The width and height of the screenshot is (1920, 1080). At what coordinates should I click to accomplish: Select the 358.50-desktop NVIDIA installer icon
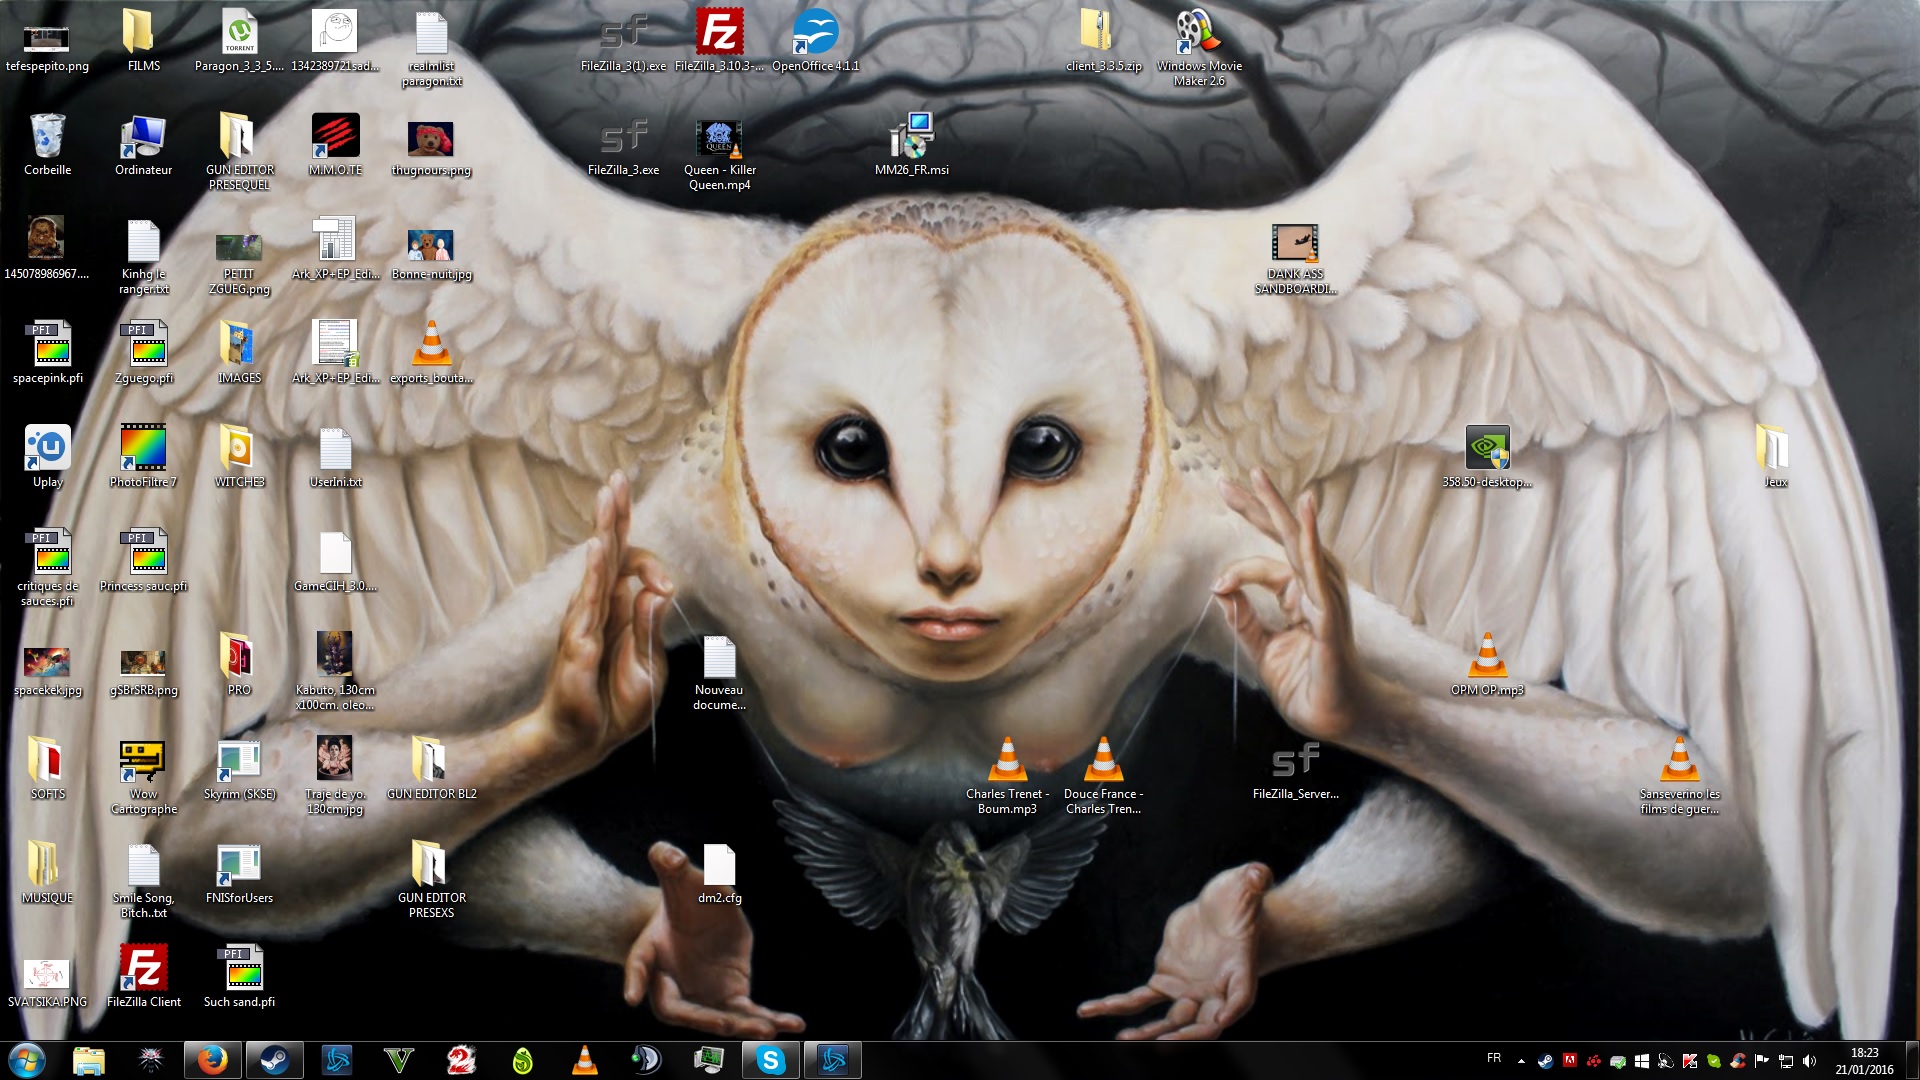point(1487,457)
